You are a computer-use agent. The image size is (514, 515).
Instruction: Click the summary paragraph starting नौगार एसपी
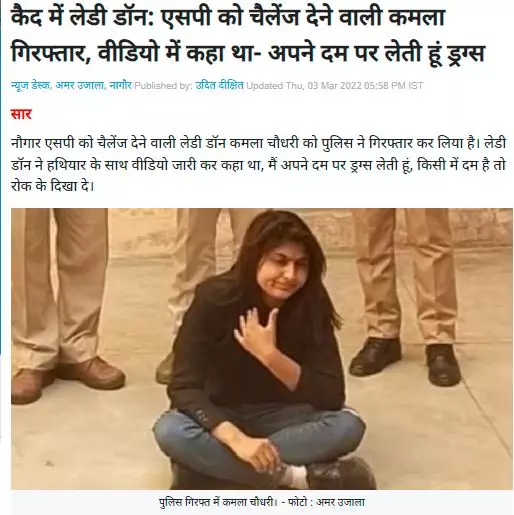258,165
